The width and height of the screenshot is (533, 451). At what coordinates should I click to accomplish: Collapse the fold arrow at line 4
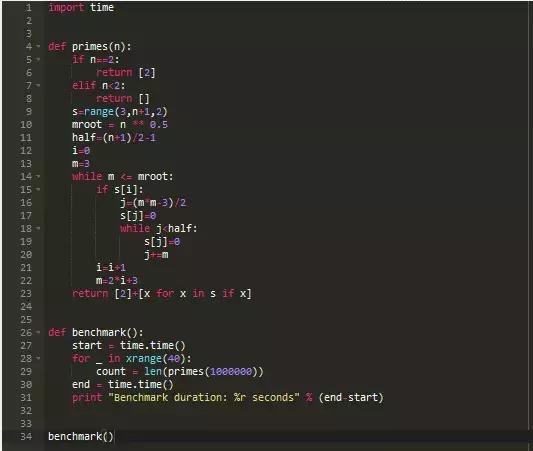tap(38, 46)
